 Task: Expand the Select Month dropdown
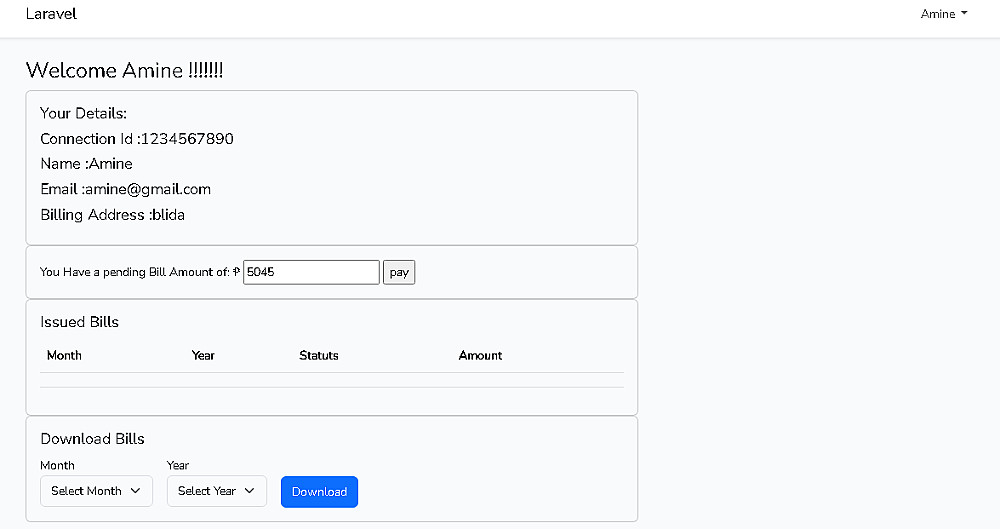[x=96, y=491]
